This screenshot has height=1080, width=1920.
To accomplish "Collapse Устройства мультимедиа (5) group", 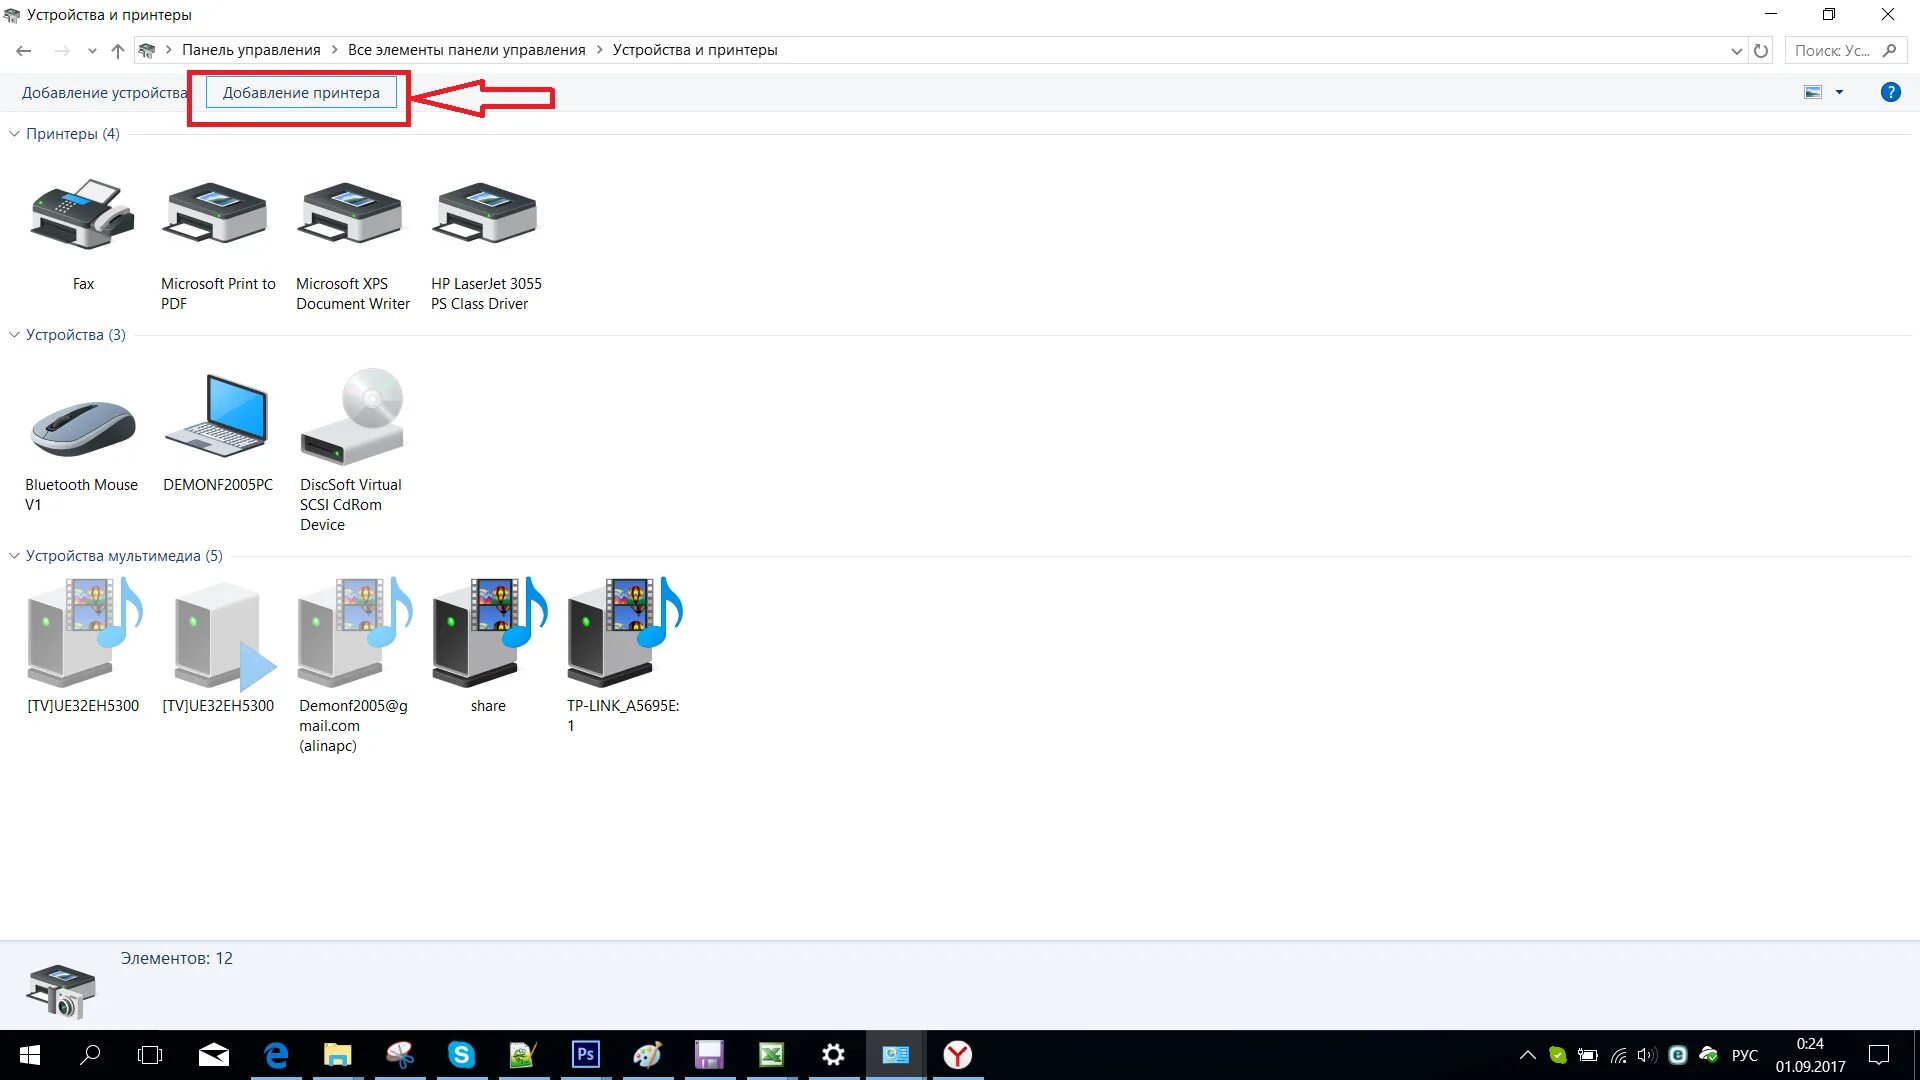I will click(14, 556).
